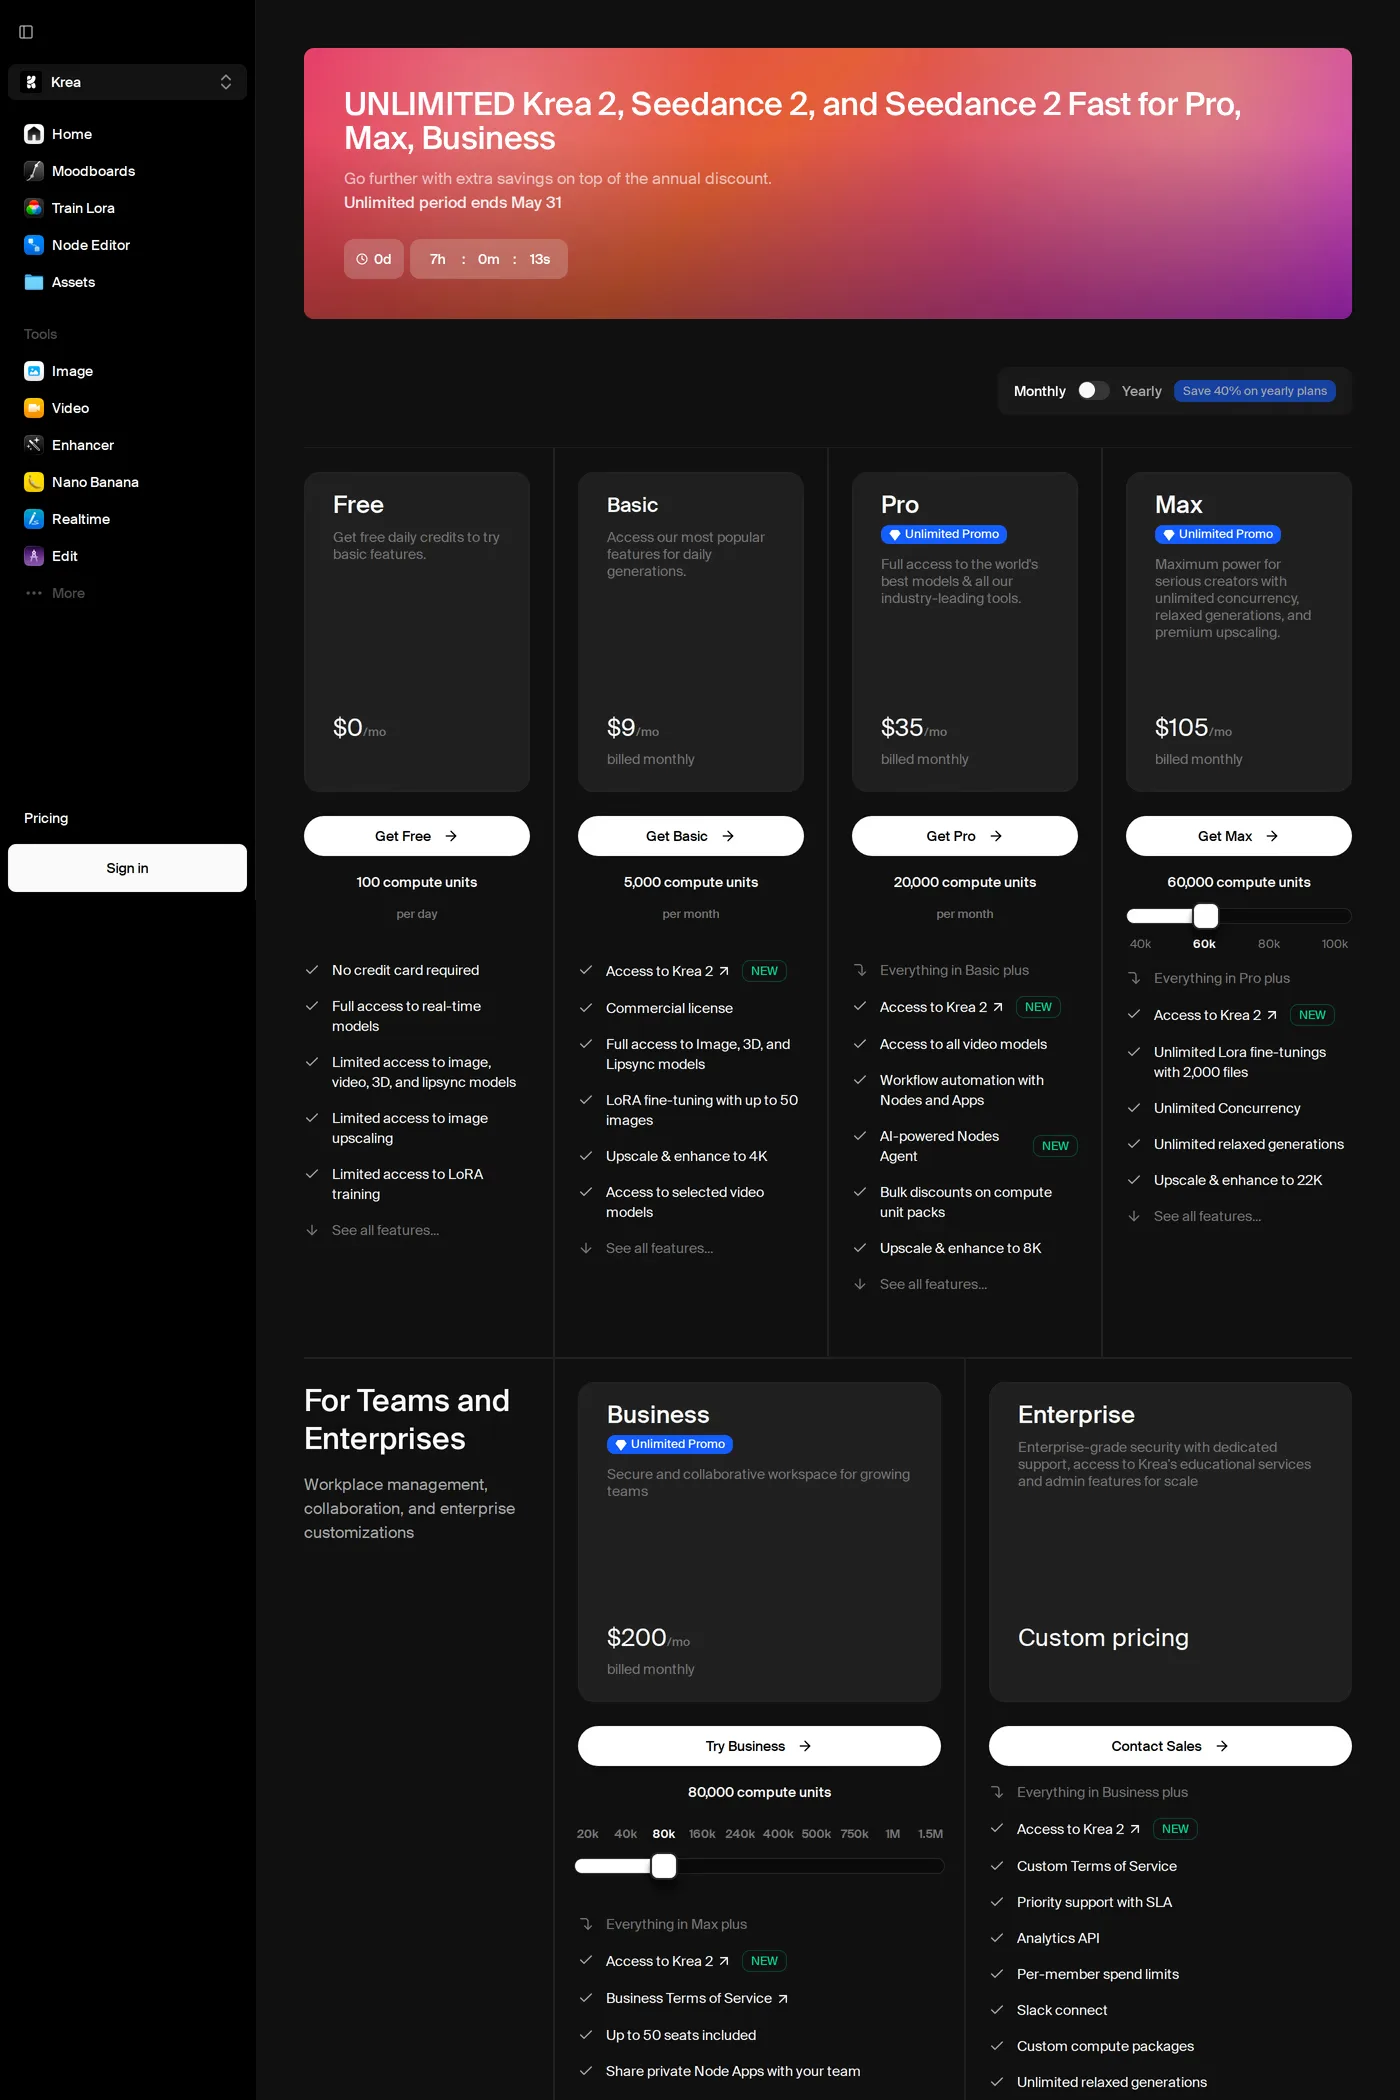1400x2100 pixels.
Task: Click the Get Free button
Action: (417, 836)
